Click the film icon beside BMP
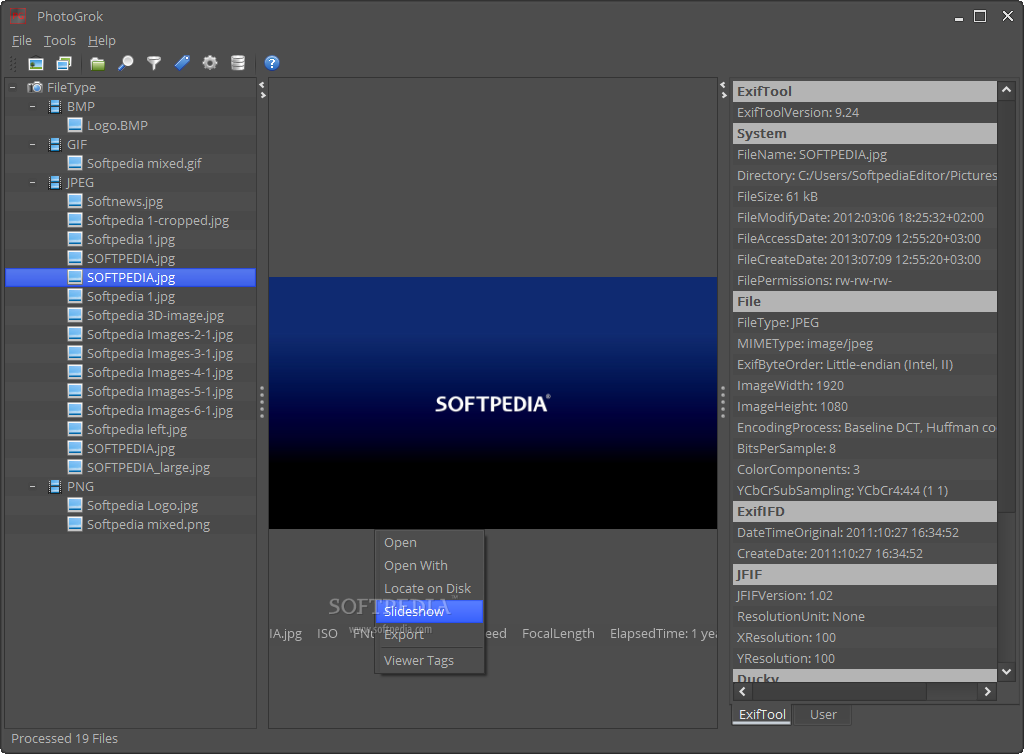This screenshot has height=754, width=1024. [x=56, y=106]
